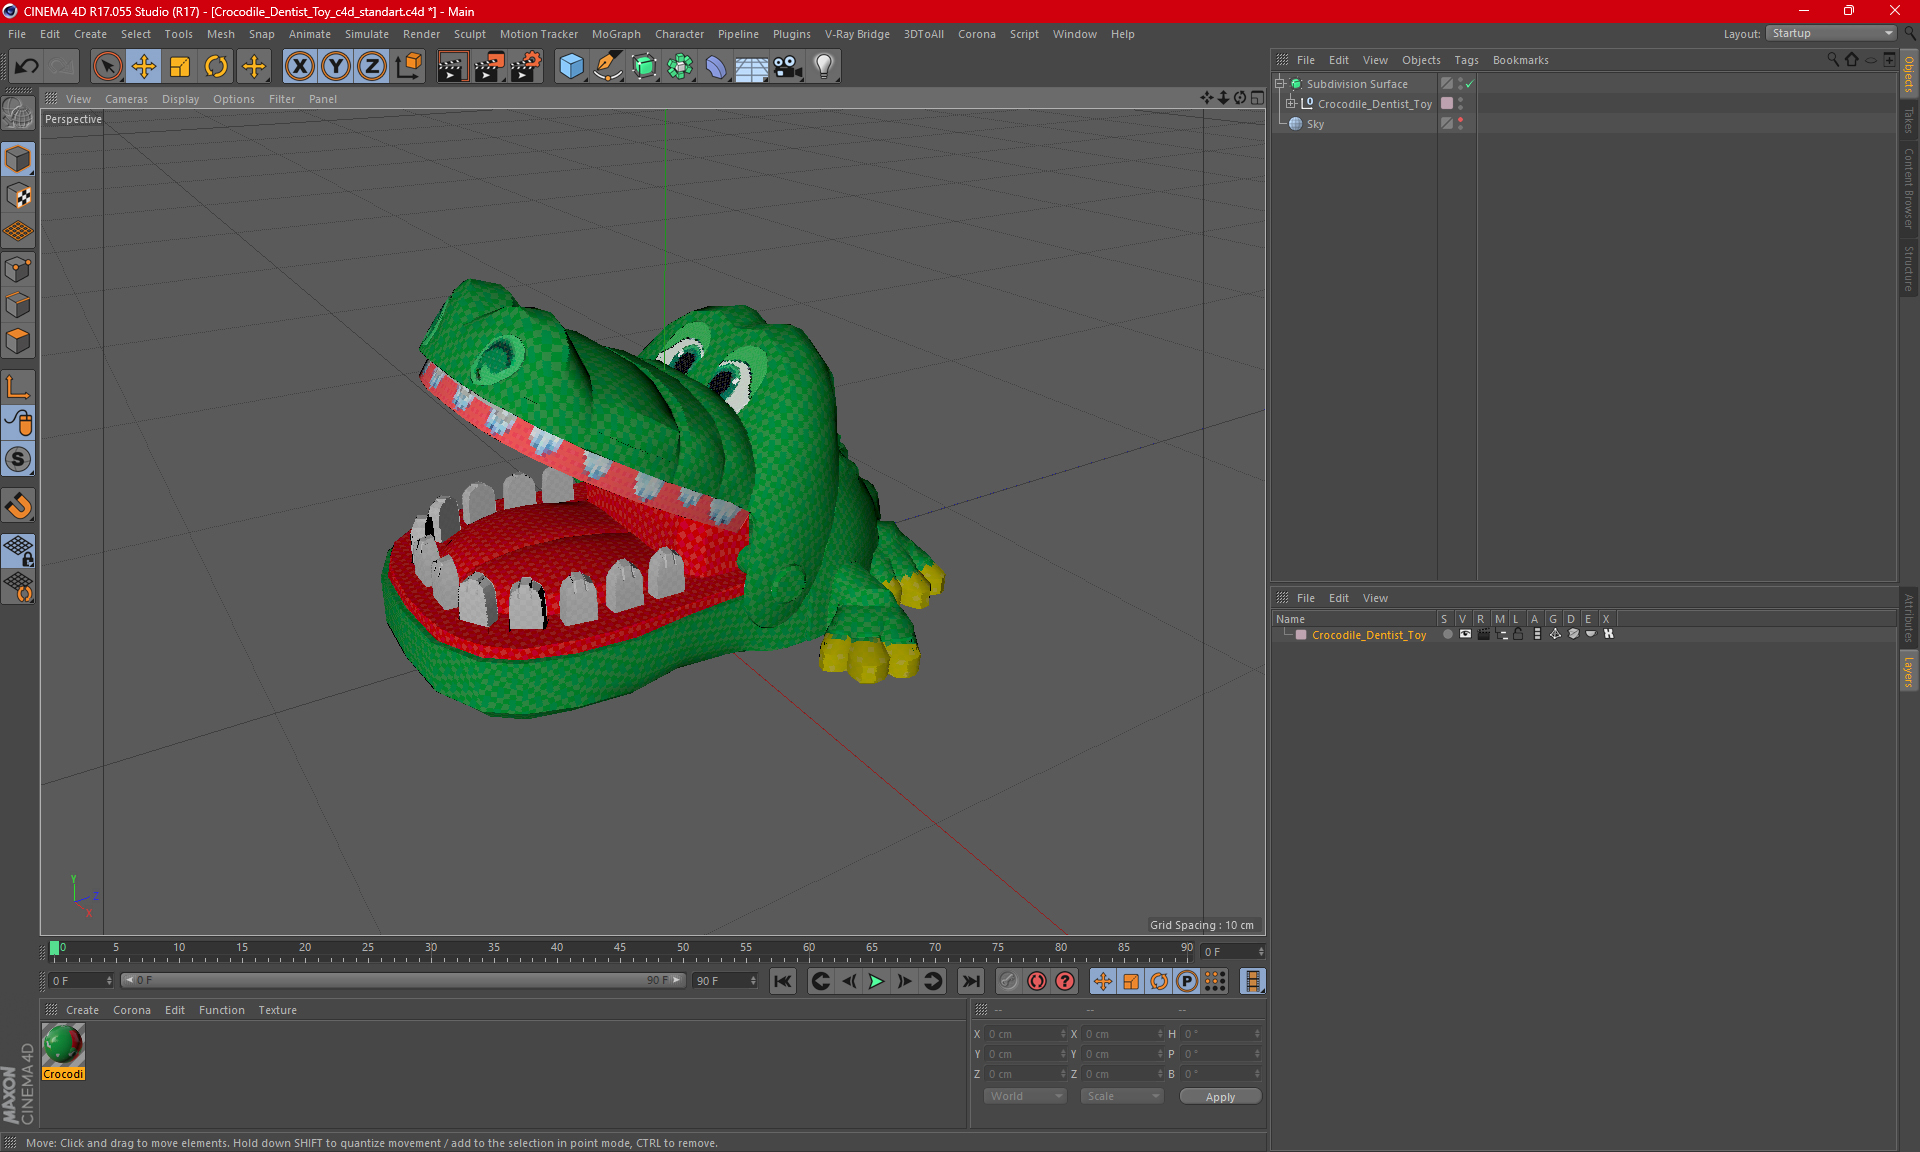This screenshot has width=1920, height=1152.
Task: Click the Crocodile_Dentist_Toy layer color swatch
Action: tap(1301, 635)
